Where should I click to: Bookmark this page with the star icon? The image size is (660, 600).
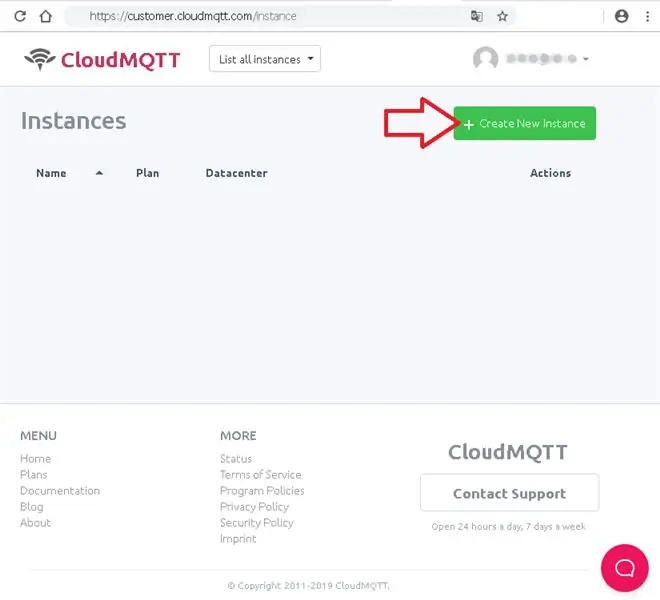(502, 16)
